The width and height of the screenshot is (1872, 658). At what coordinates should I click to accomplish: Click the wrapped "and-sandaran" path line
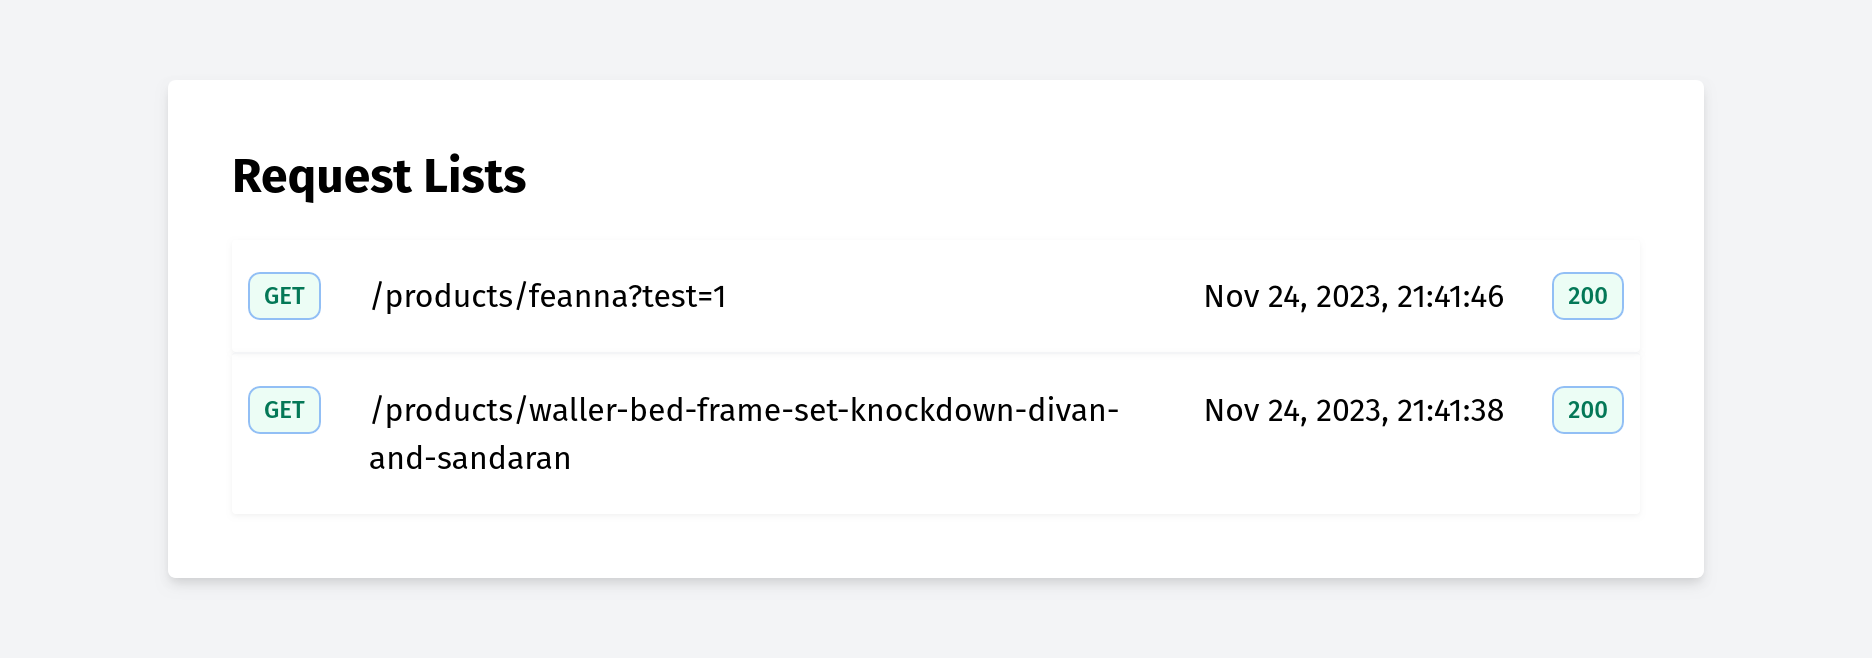point(470,458)
